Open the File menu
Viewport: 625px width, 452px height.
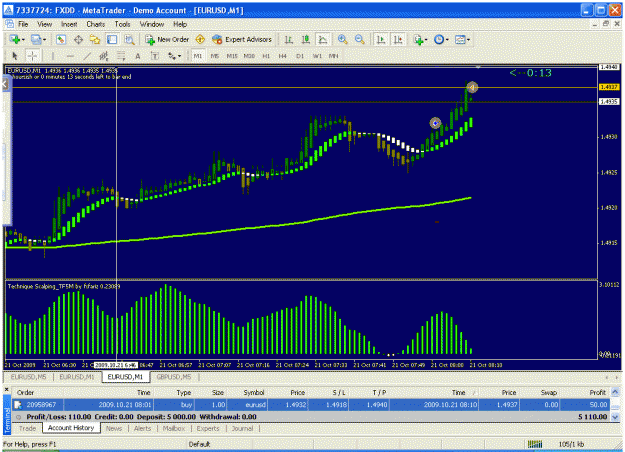tap(23, 24)
